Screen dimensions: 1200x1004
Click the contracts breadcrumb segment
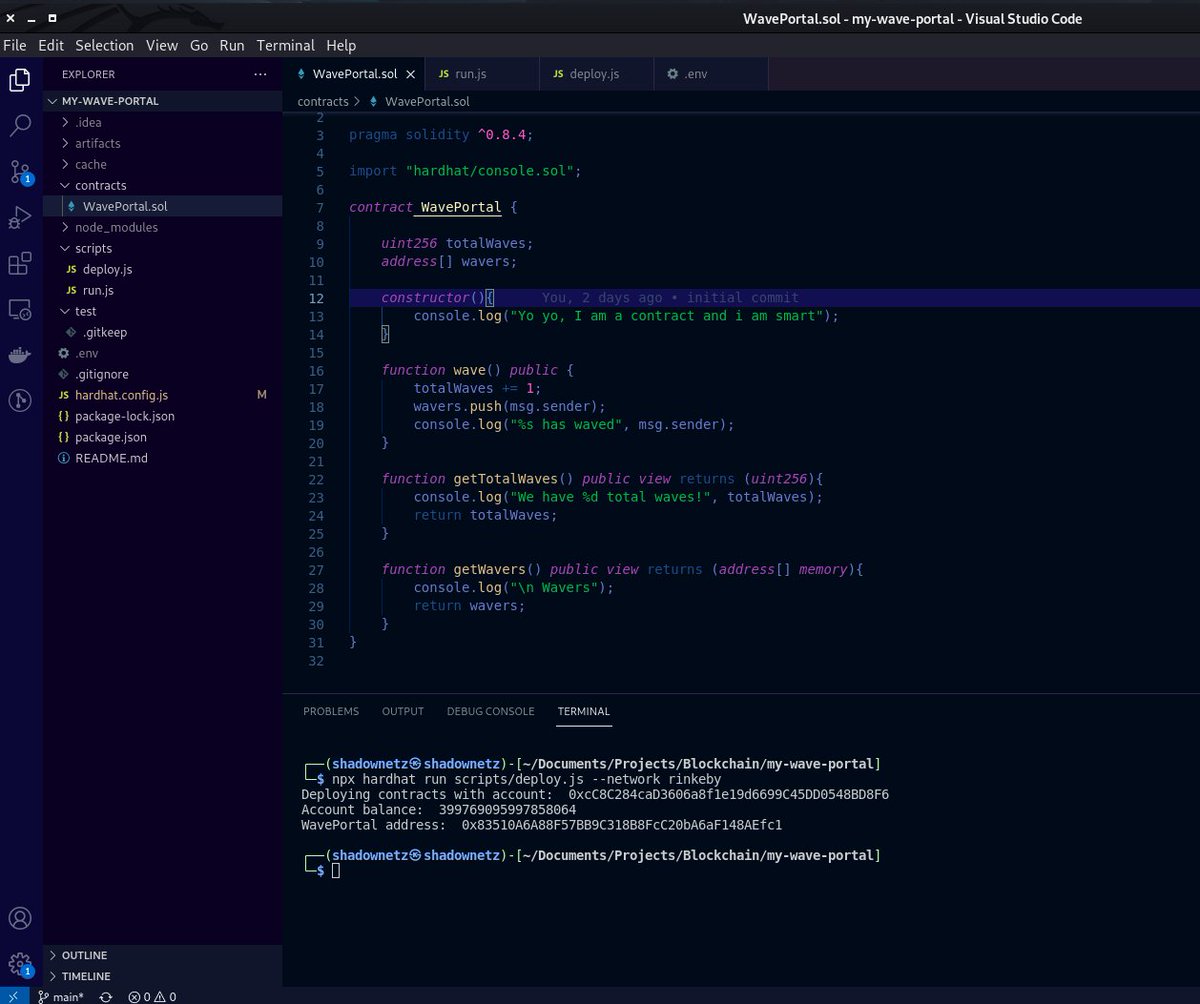point(323,101)
